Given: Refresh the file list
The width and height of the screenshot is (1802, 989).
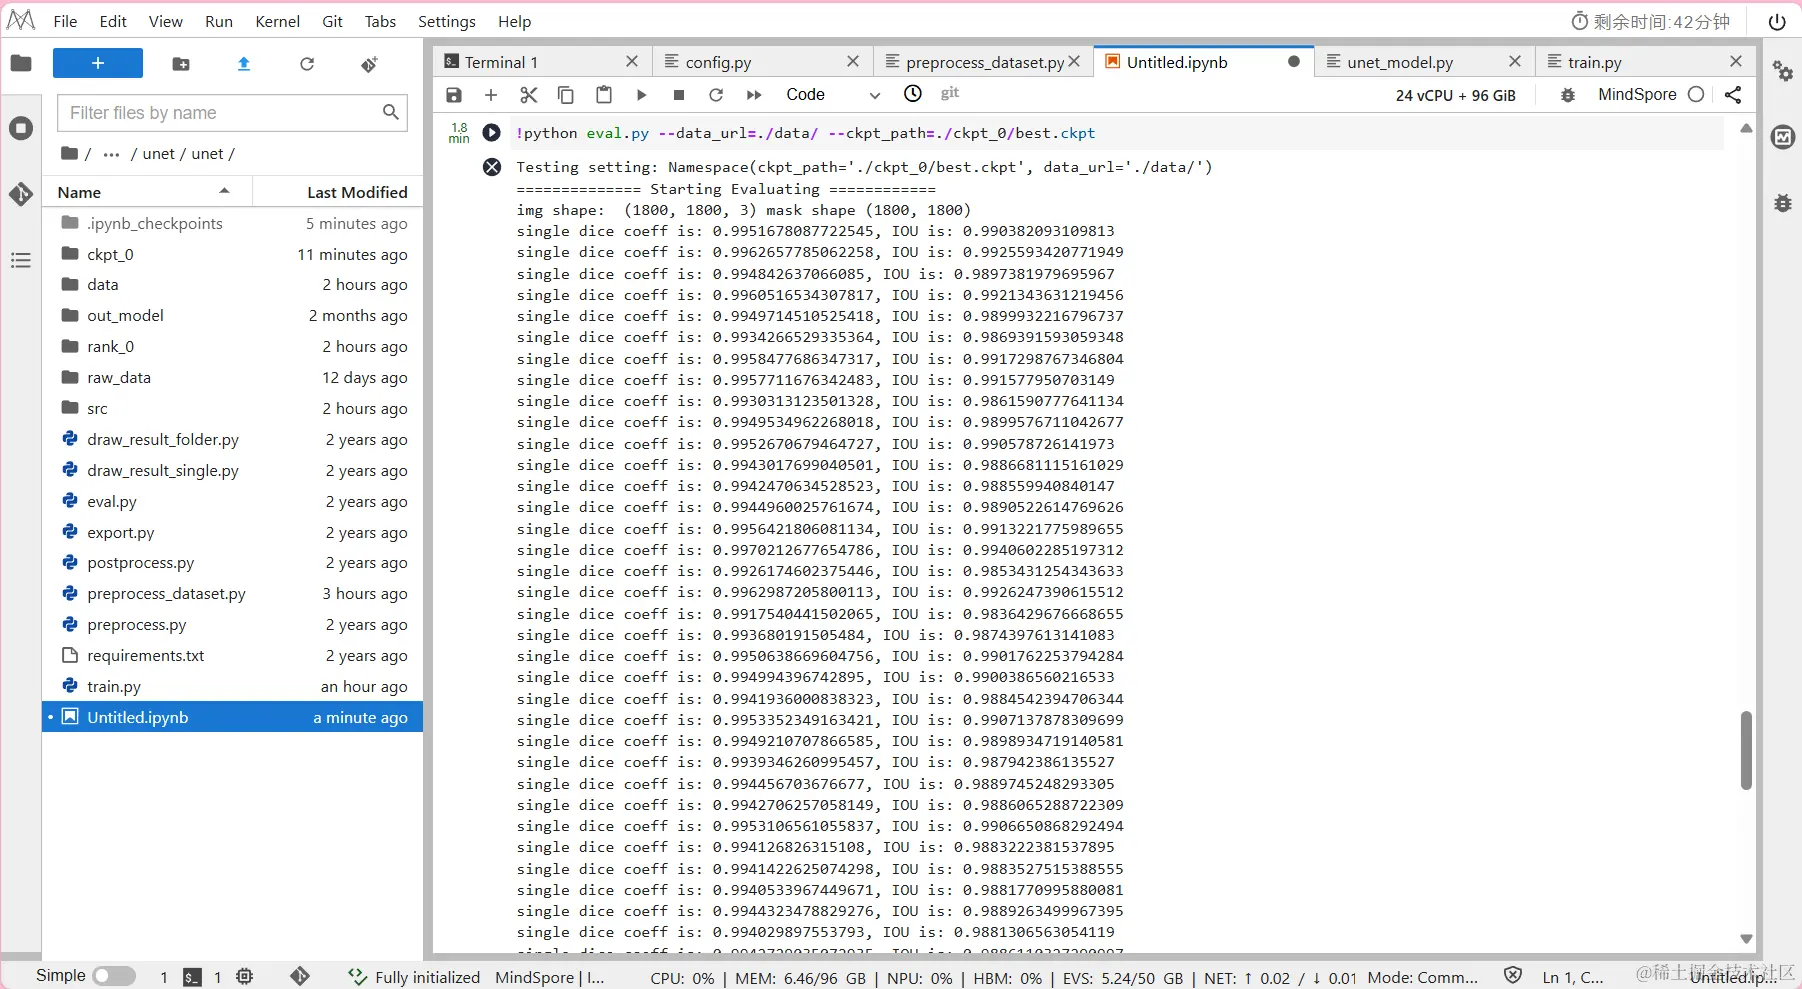Looking at the screenshot, I should click(307, 64).
